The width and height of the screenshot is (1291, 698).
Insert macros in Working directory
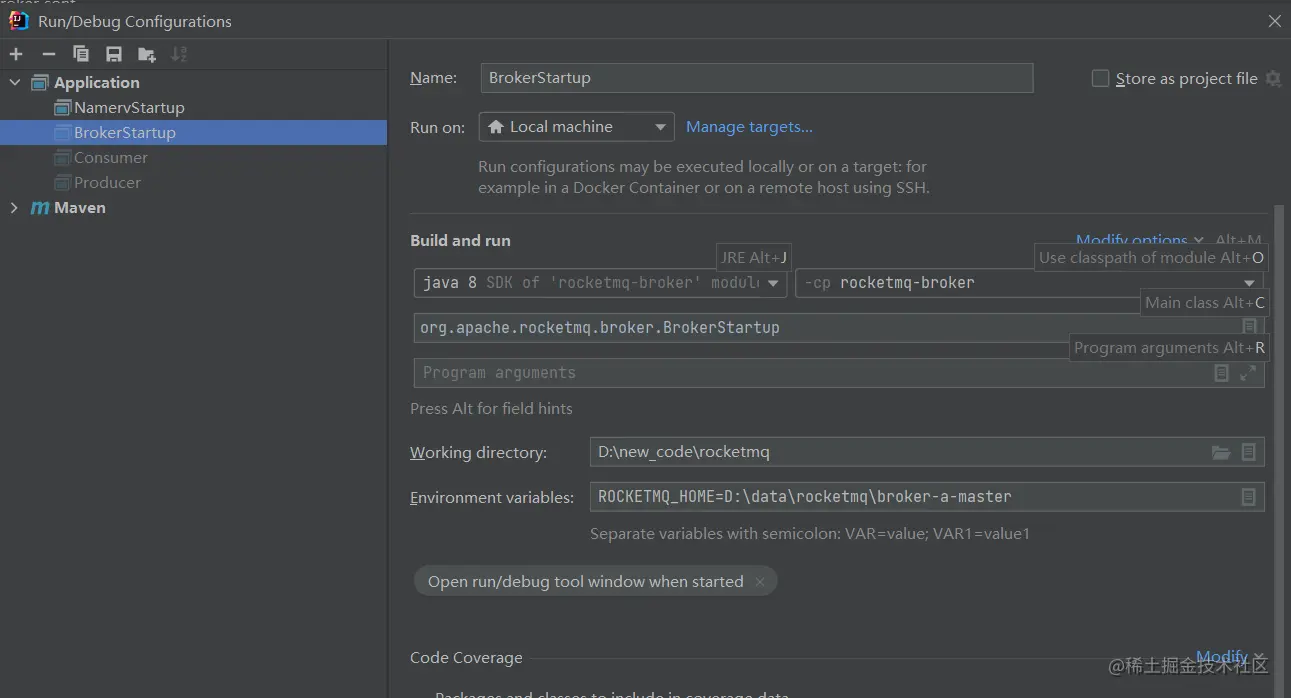click(1249, 452)
